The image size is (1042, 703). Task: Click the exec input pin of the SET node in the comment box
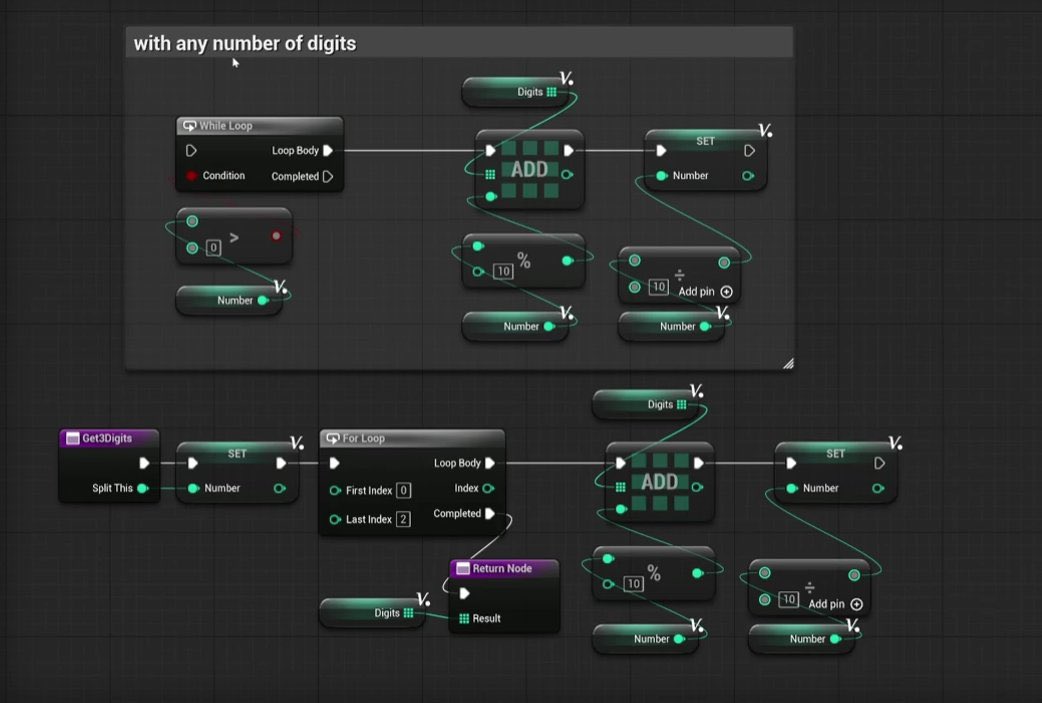(x=661, y=151)
